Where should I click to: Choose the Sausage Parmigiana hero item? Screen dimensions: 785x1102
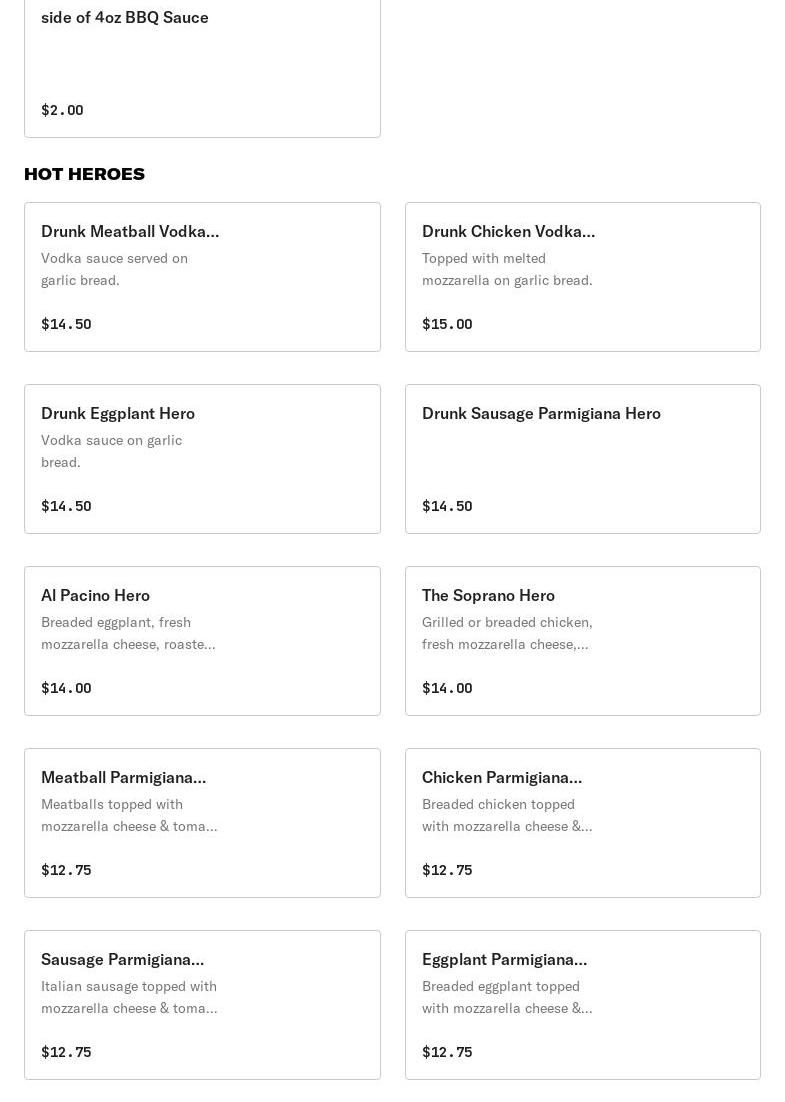202,1005
